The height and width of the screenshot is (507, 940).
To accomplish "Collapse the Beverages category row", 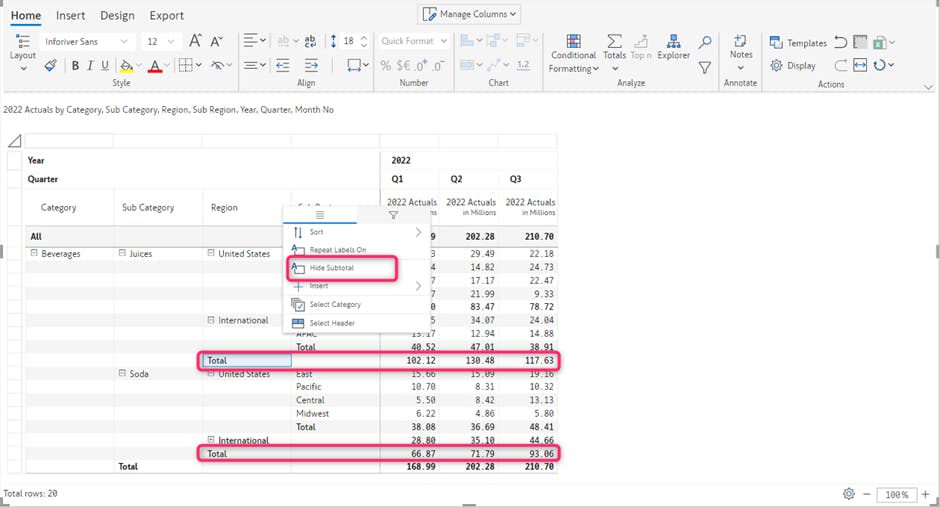I will (34, 253).
